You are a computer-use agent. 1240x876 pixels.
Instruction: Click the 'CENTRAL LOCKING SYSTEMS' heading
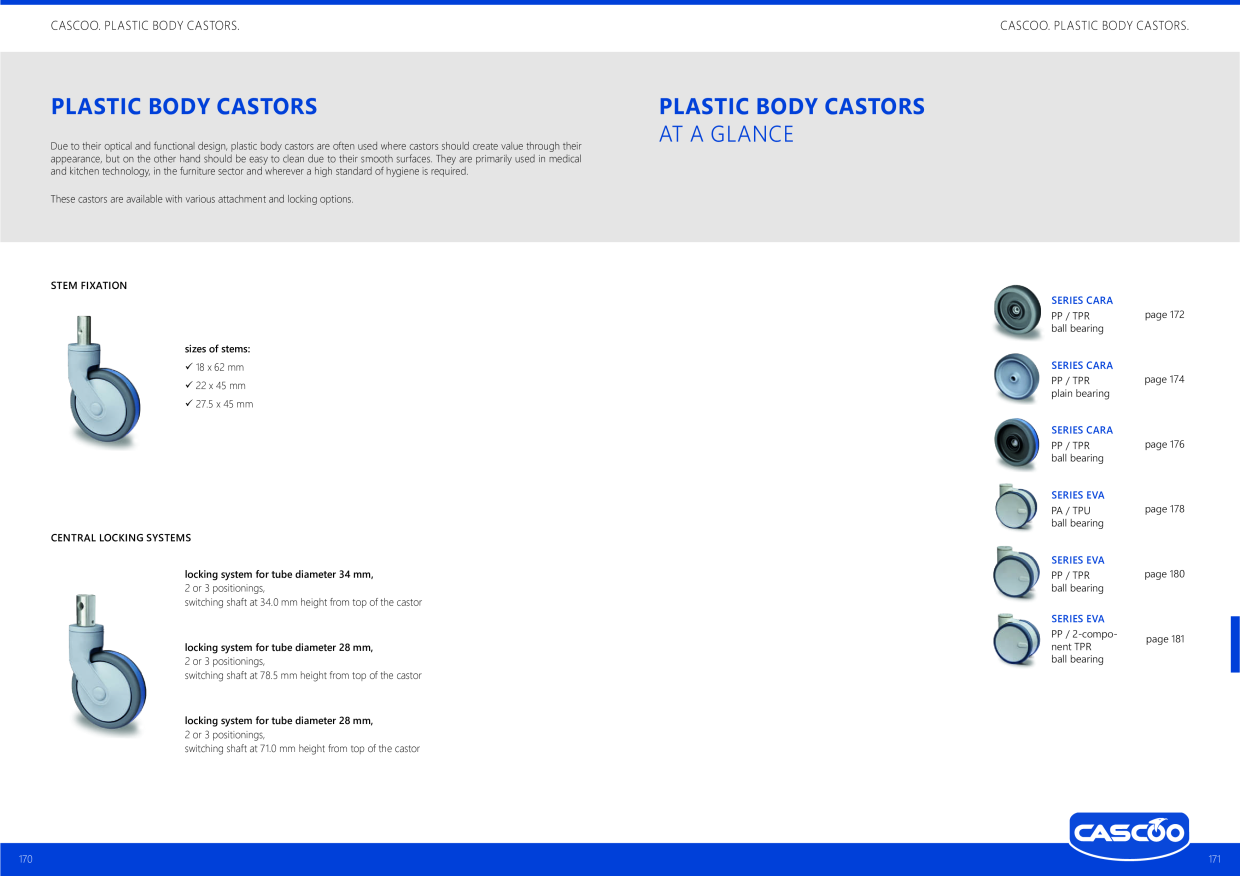click(121, 538)
